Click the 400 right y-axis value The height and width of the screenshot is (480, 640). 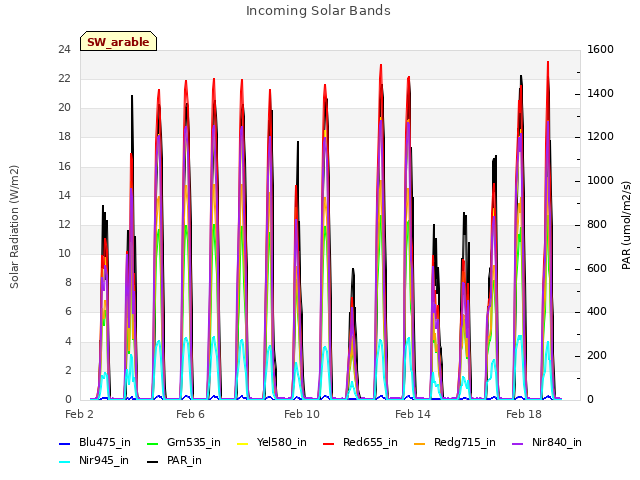coord(597,312)
